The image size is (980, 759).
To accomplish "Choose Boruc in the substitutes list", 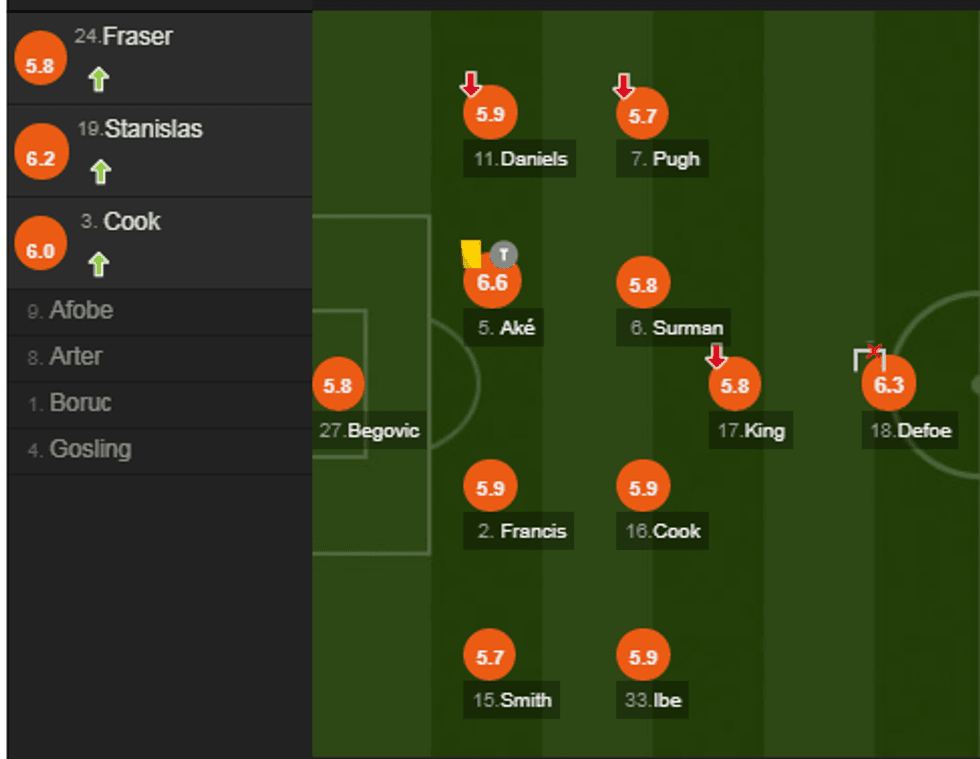I will pyautogui.click(x=80, y=403).
